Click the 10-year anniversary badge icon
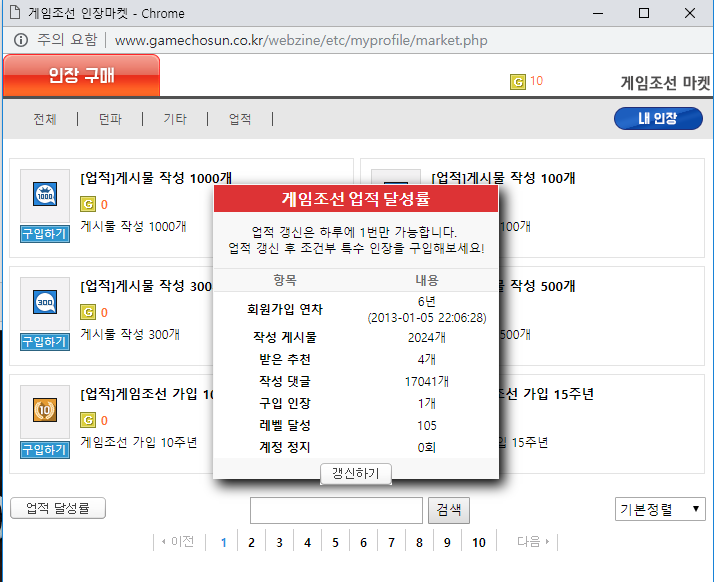This screenshot has width=714, height=582. tap(45, 411)
